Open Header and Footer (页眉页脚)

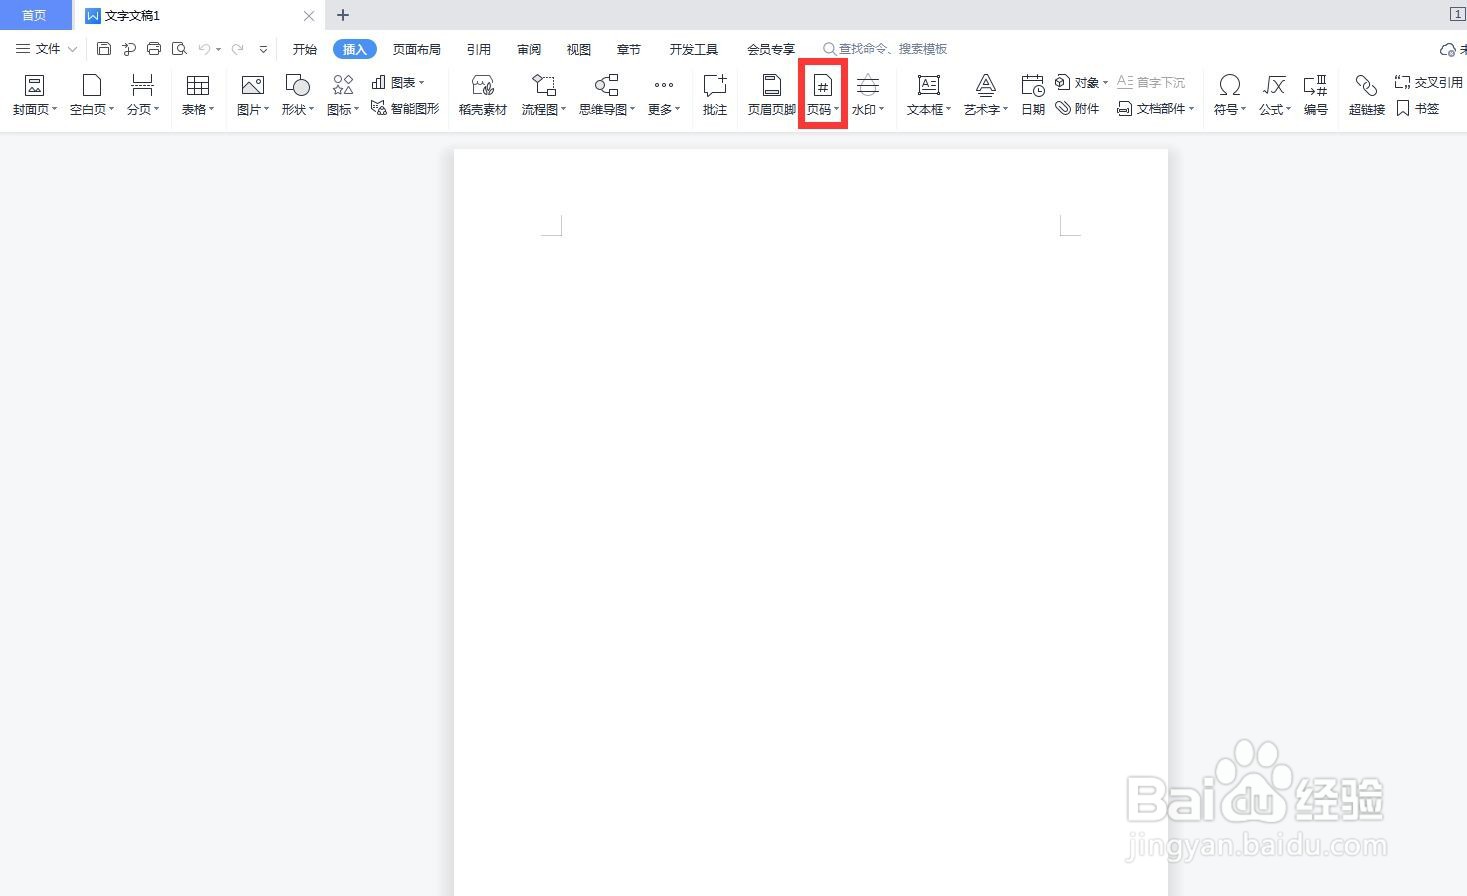point(771,95)
